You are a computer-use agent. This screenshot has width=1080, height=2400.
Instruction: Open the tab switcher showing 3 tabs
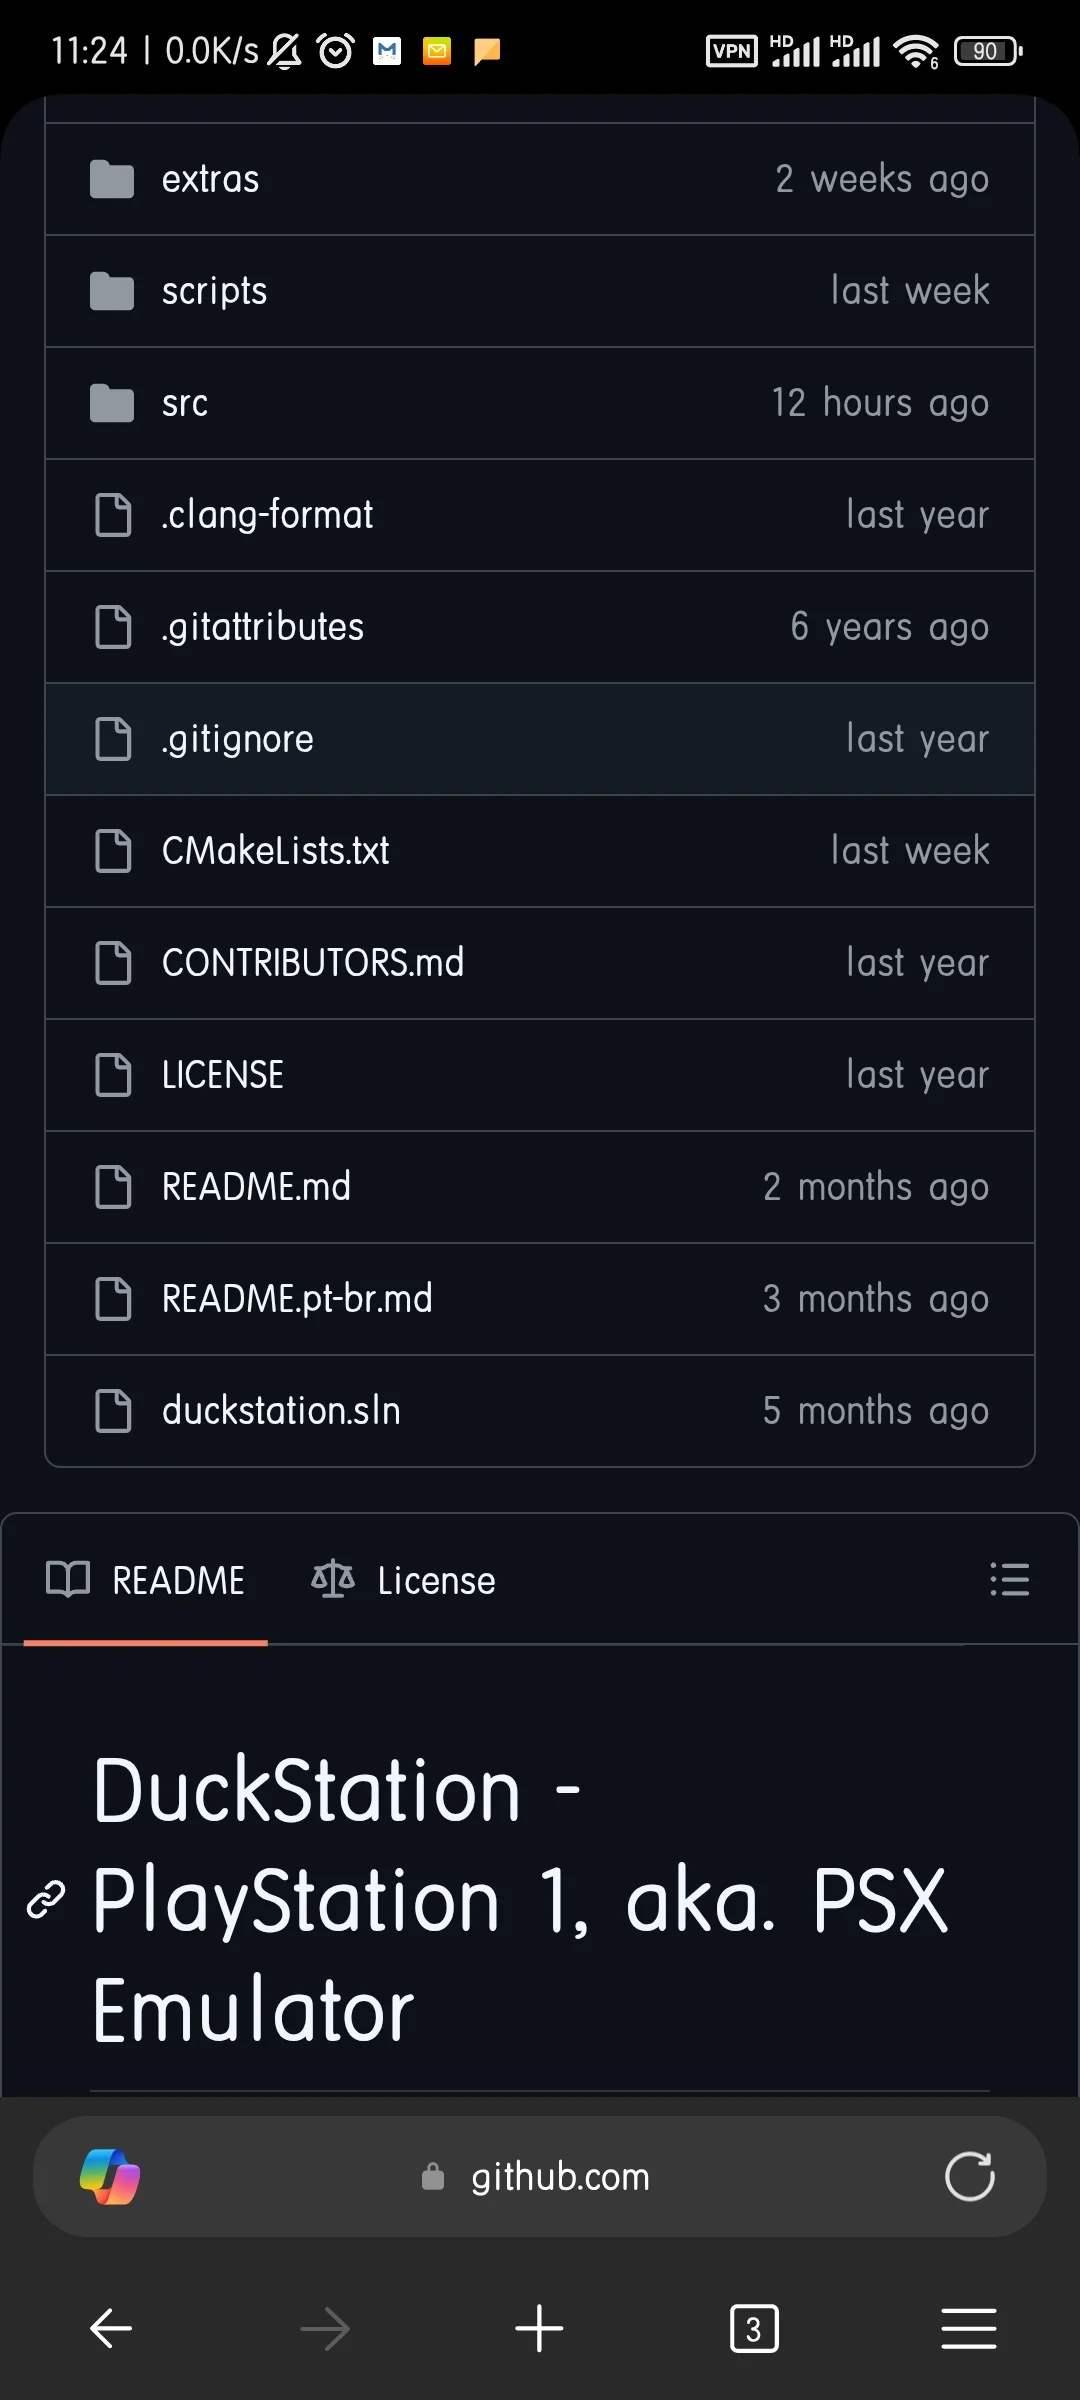tap(754, 2329)
